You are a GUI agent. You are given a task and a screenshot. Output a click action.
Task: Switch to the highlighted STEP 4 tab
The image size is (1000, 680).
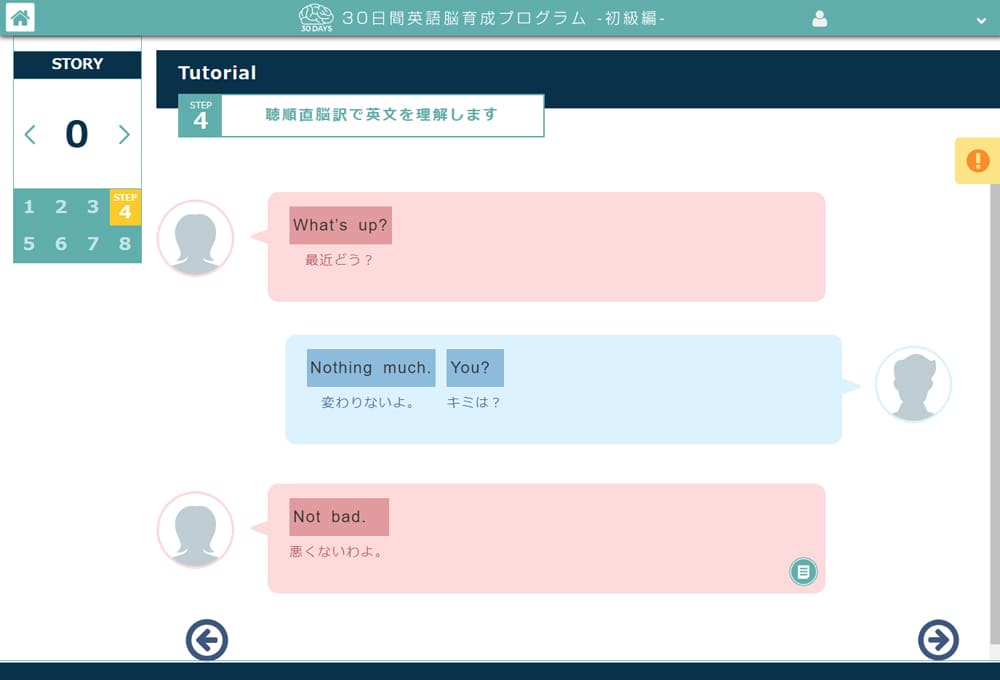click(125, 207)
